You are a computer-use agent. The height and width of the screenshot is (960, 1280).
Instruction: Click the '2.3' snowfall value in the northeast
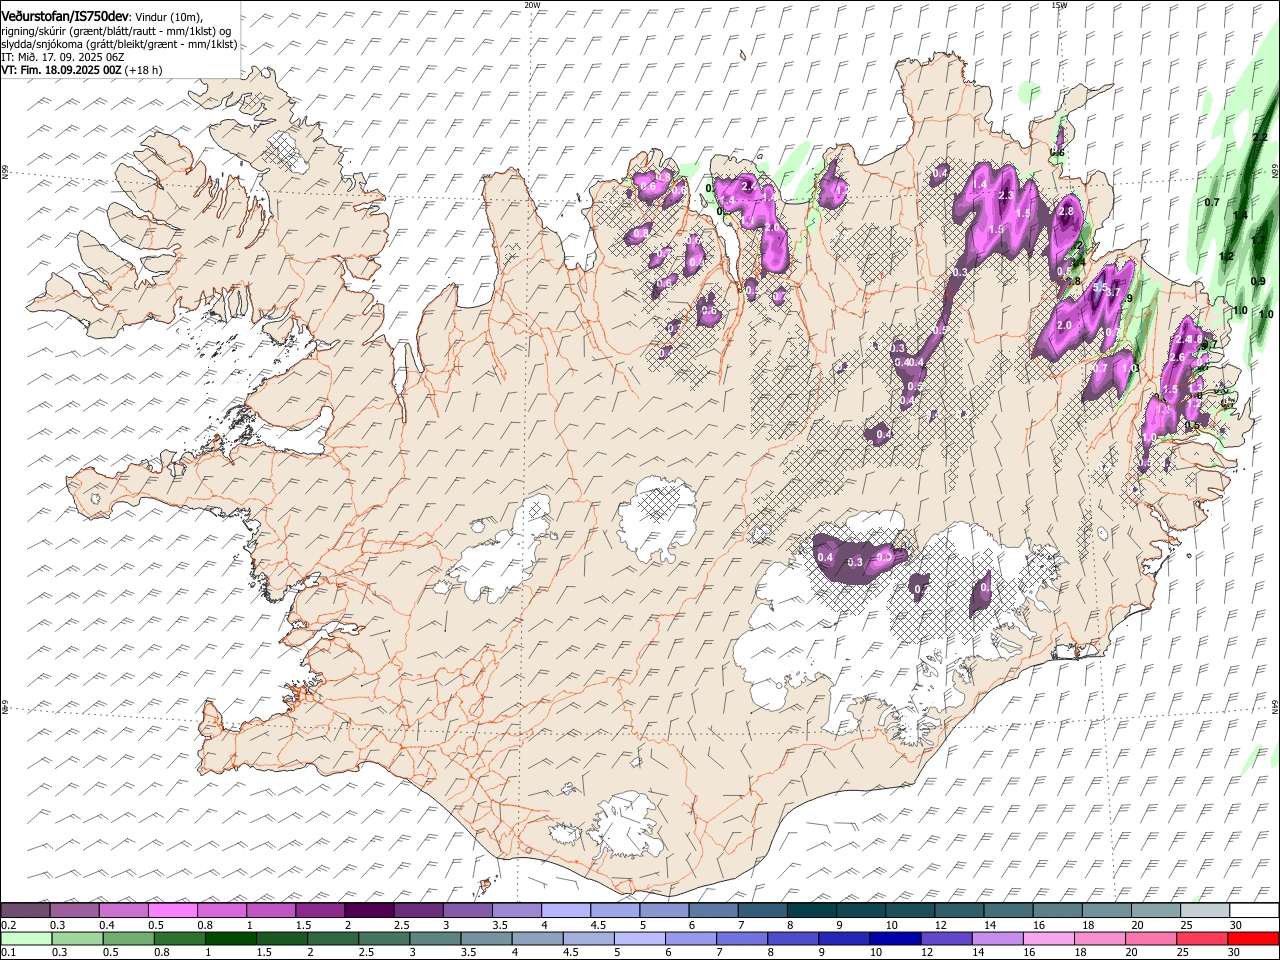tap(1006, 195)
